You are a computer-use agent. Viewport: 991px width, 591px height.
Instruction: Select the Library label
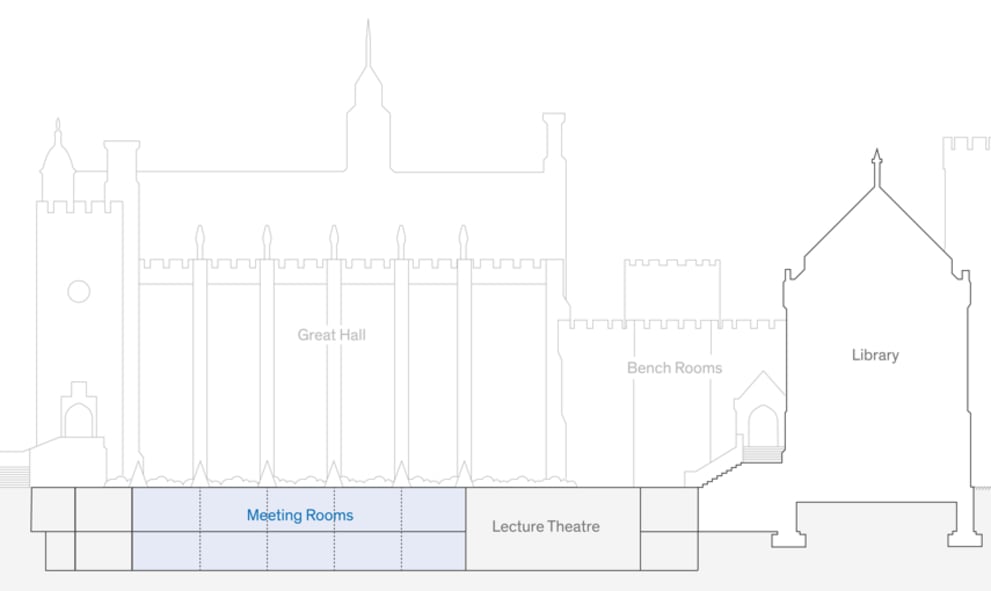(875, 355)
